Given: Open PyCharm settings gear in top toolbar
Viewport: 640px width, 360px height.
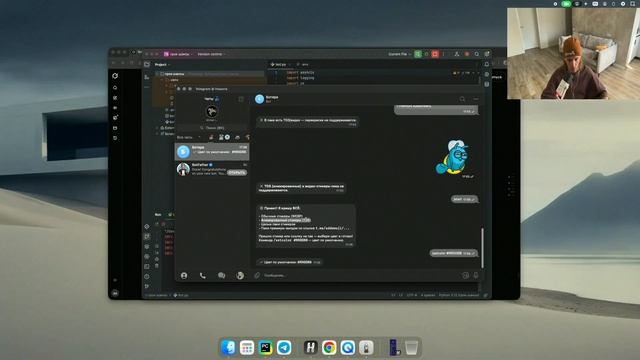Looking at the screenshot, I should point(487,54).
